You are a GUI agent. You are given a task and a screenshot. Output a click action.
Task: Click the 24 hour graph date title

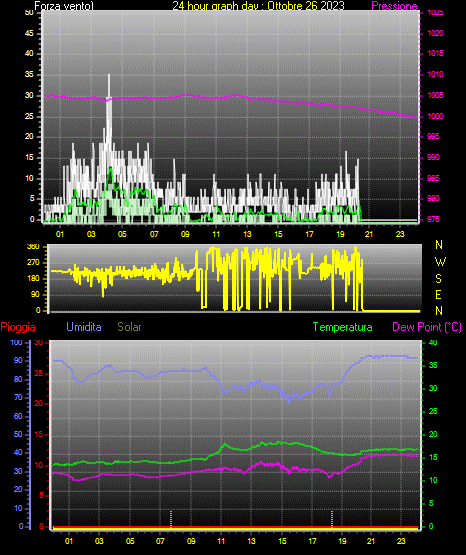(x=258, y=6)
